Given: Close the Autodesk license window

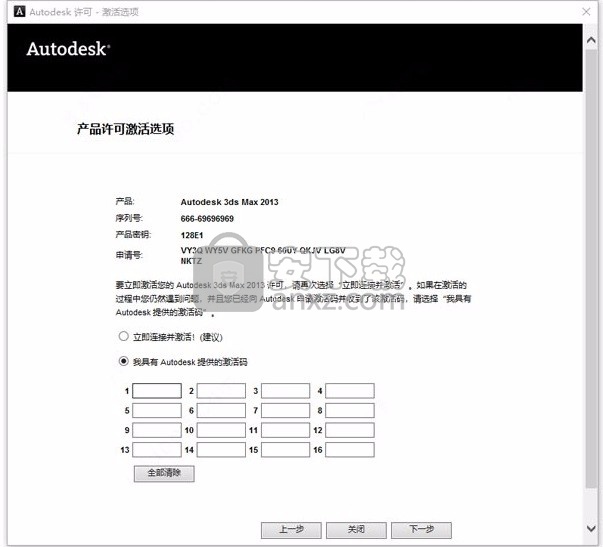Looking at the screenshot, I should pyautogui.click(x=586, y=12).
